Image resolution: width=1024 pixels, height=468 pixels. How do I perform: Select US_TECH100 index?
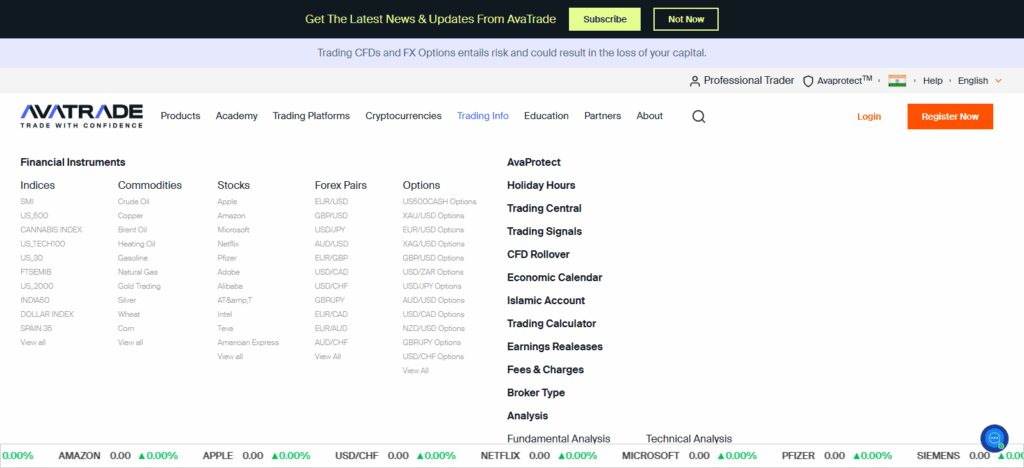[42, 244]
